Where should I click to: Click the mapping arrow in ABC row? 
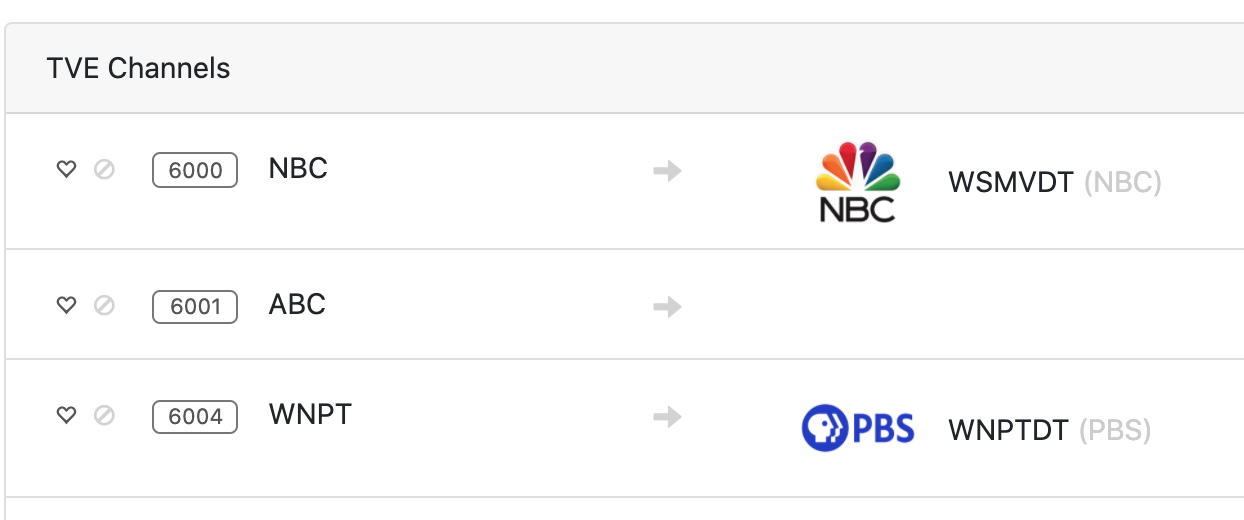click(667, 306)
